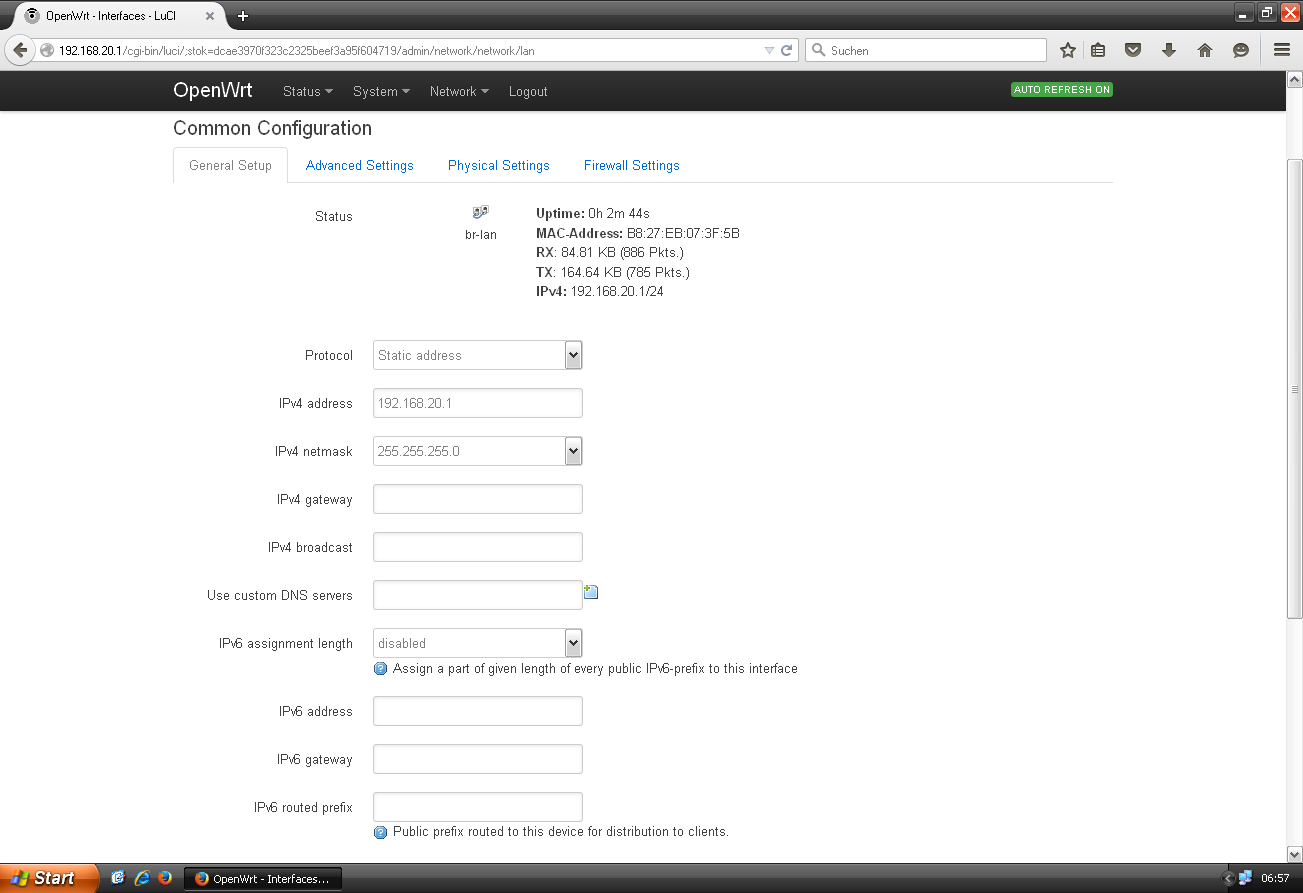Click the IPv4 gateway input field

[x=477, y=499]
